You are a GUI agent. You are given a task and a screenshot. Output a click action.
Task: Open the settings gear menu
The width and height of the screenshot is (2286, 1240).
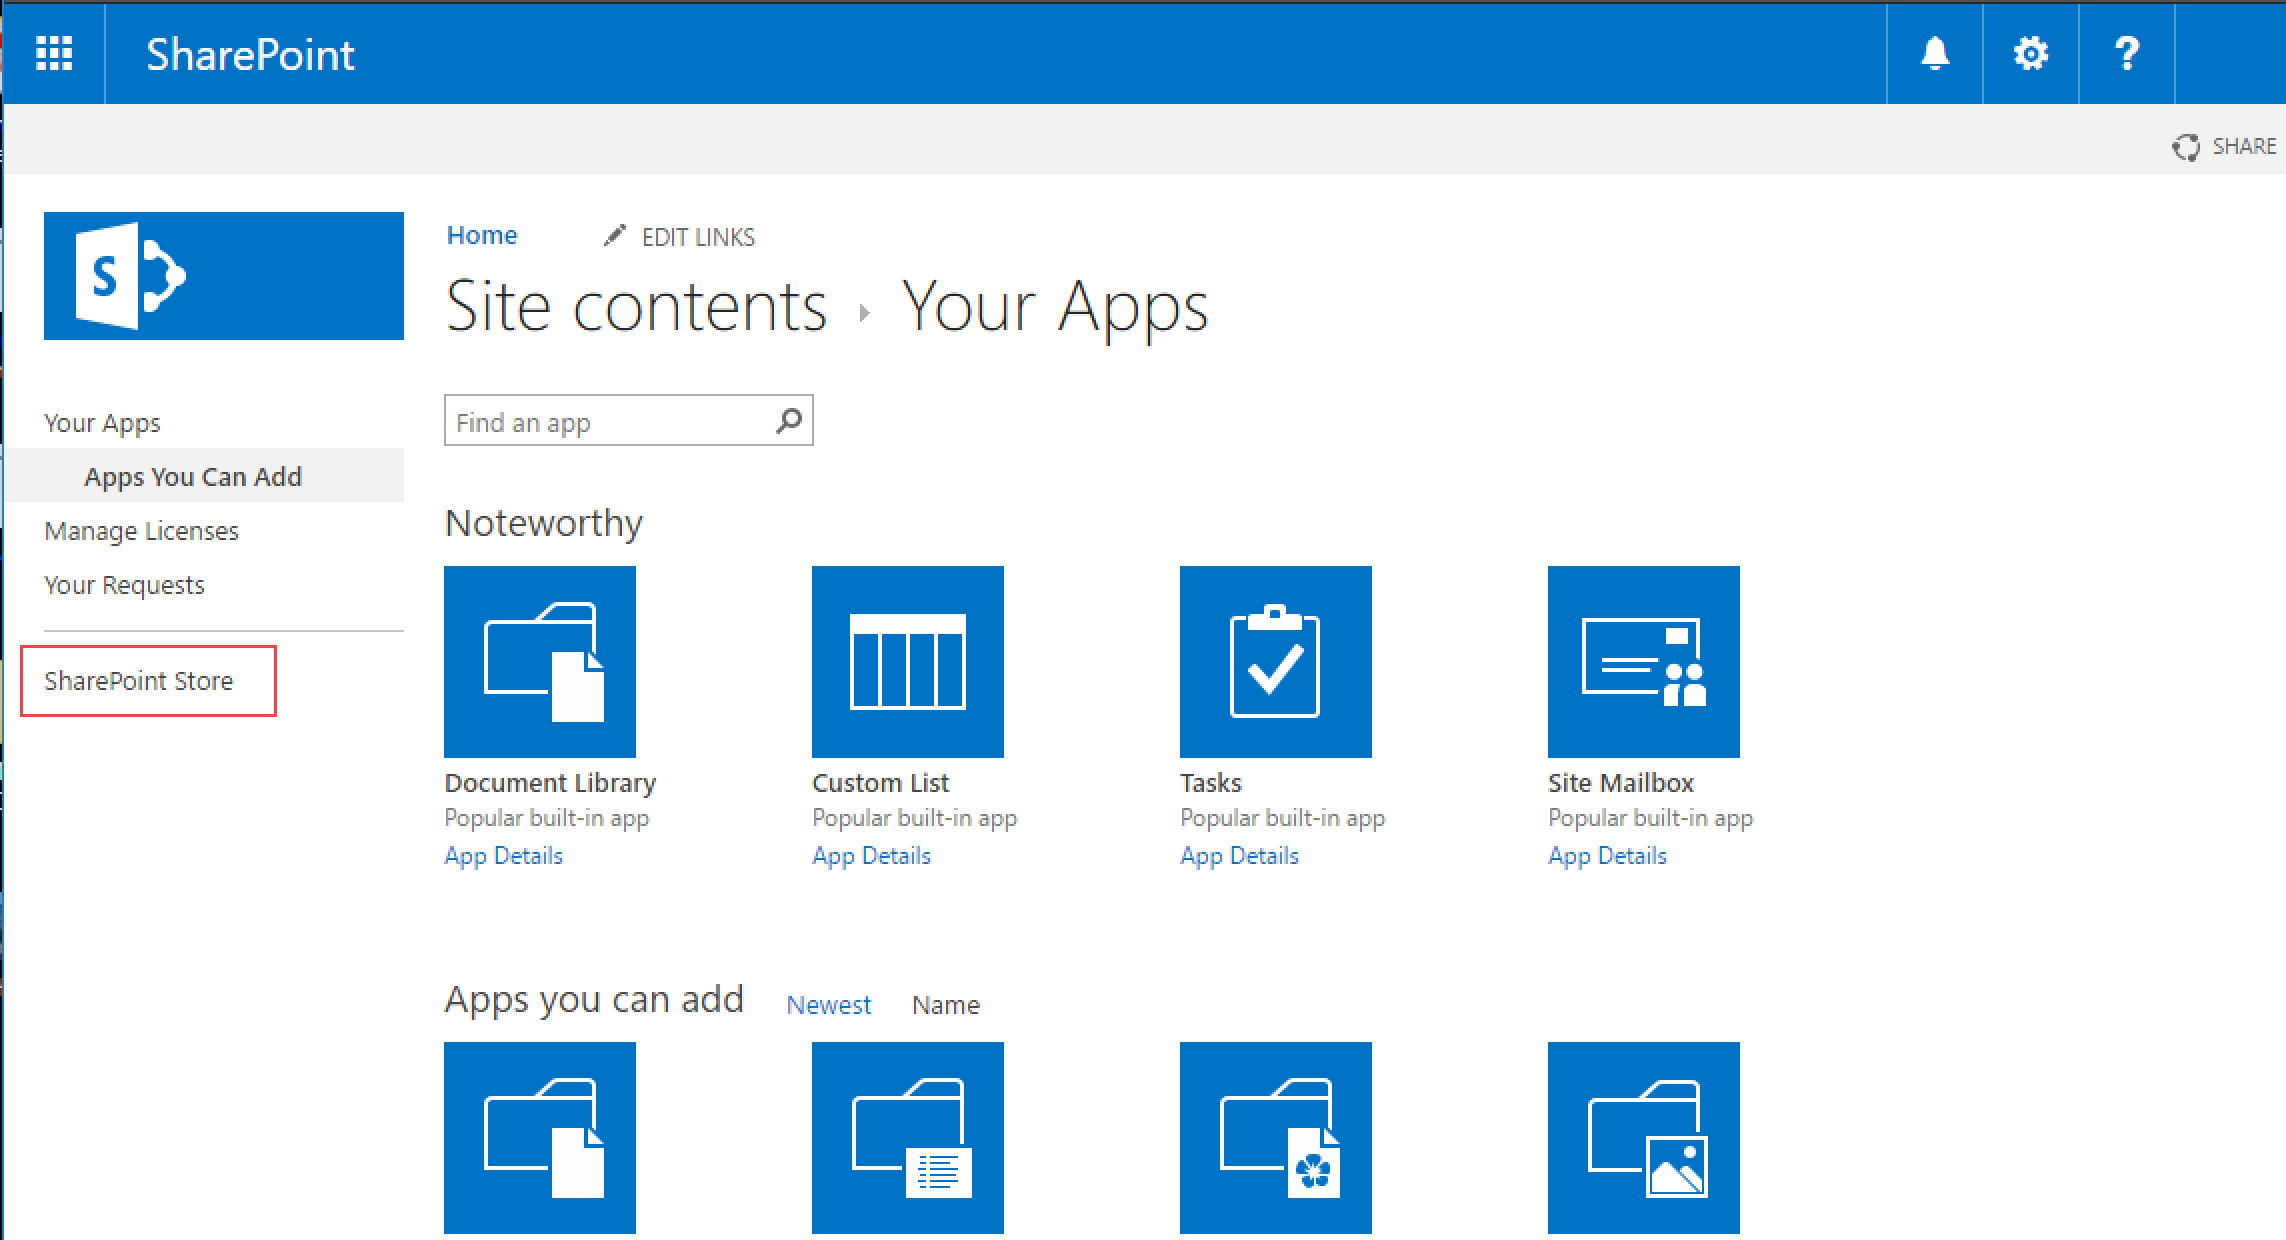tap(2030, 53)
